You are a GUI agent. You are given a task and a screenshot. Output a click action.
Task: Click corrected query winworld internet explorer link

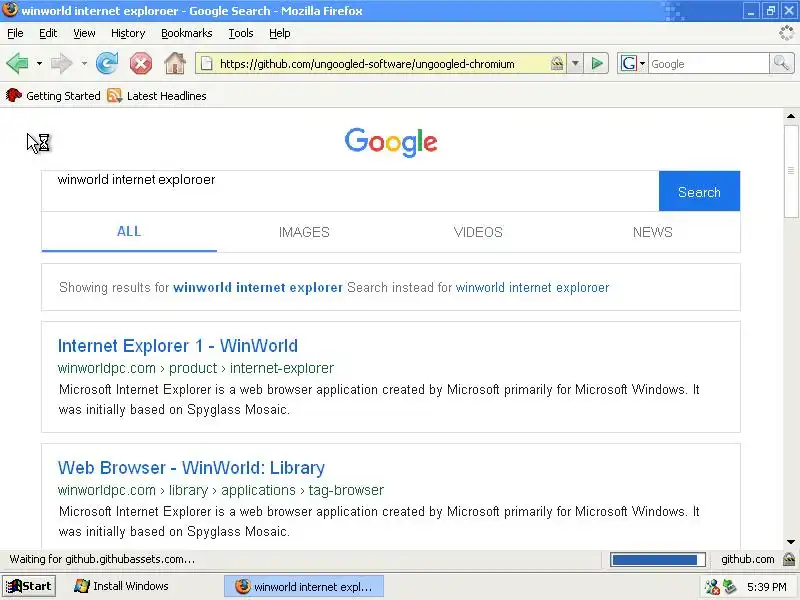pos(258,287)
